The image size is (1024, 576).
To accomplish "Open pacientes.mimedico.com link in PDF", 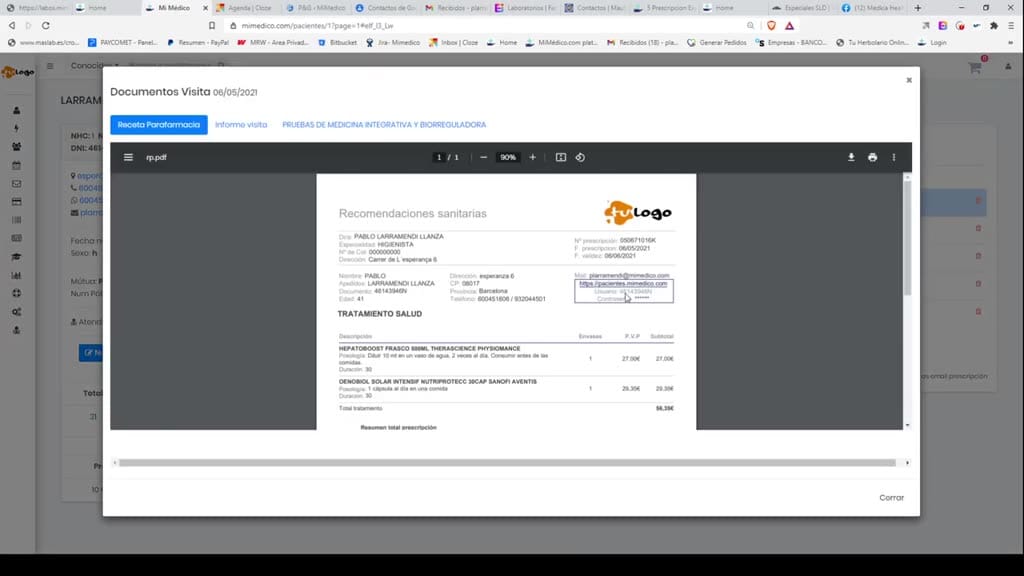I will point(623,283).
